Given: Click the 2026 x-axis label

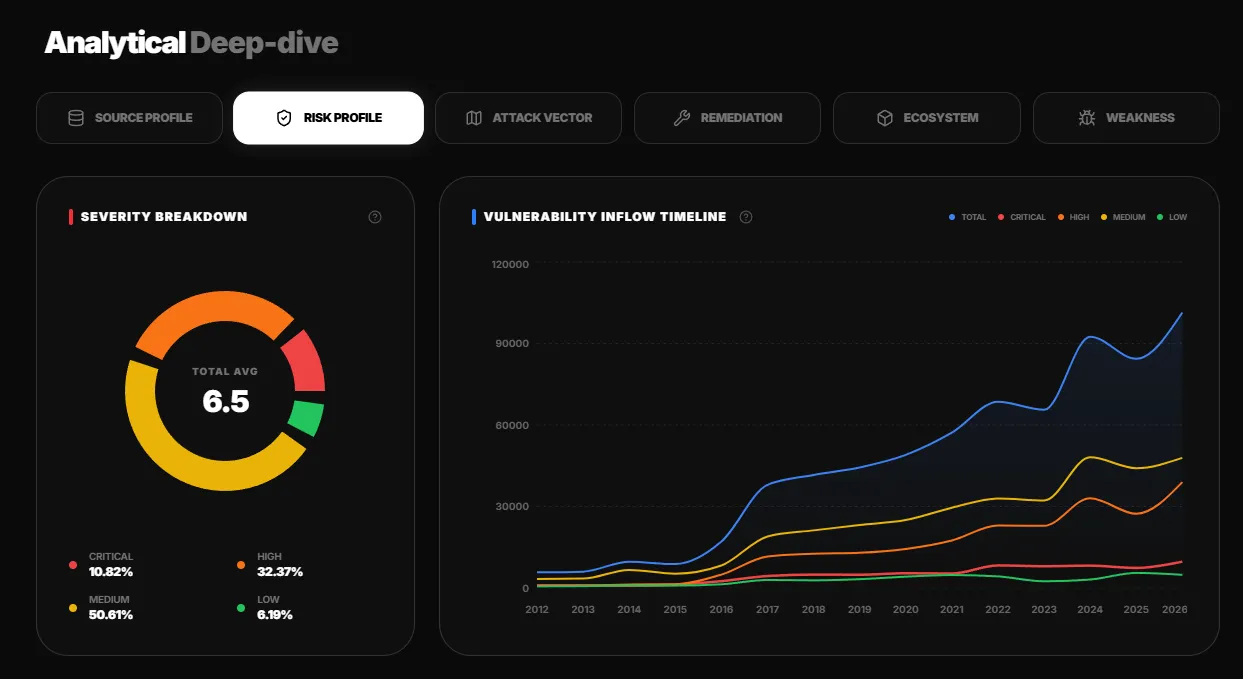Looking at the screenshot, I should 1175,609.
